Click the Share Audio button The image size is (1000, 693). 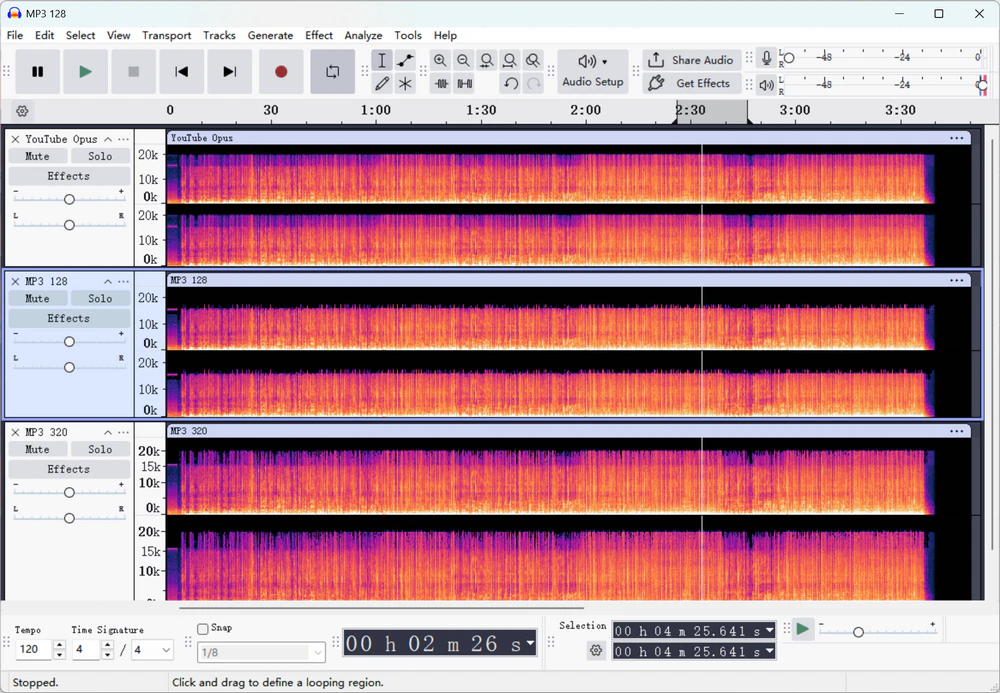tap(692, 60)
